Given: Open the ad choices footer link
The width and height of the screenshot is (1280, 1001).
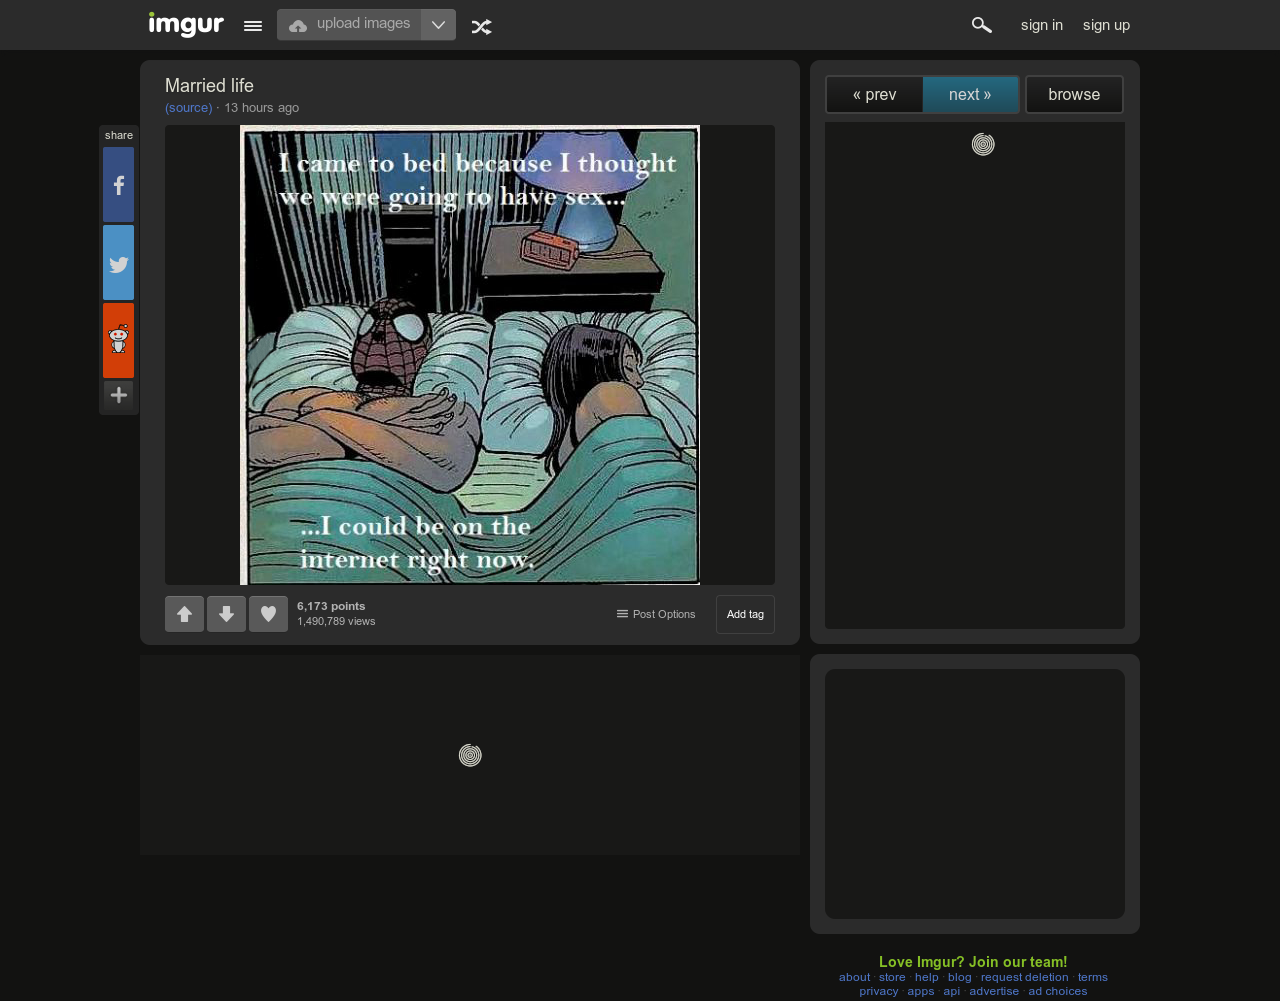Looking at the screenshot, I should tap(1058, 991).
